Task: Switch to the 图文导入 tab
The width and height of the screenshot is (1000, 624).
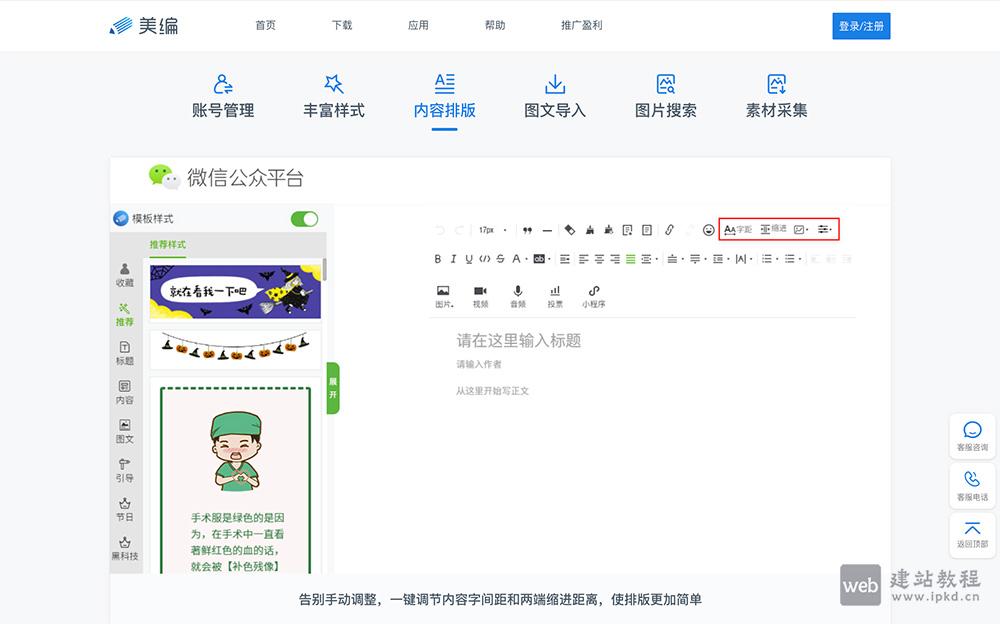Action: pyautogui.click(x=555, y=97)
